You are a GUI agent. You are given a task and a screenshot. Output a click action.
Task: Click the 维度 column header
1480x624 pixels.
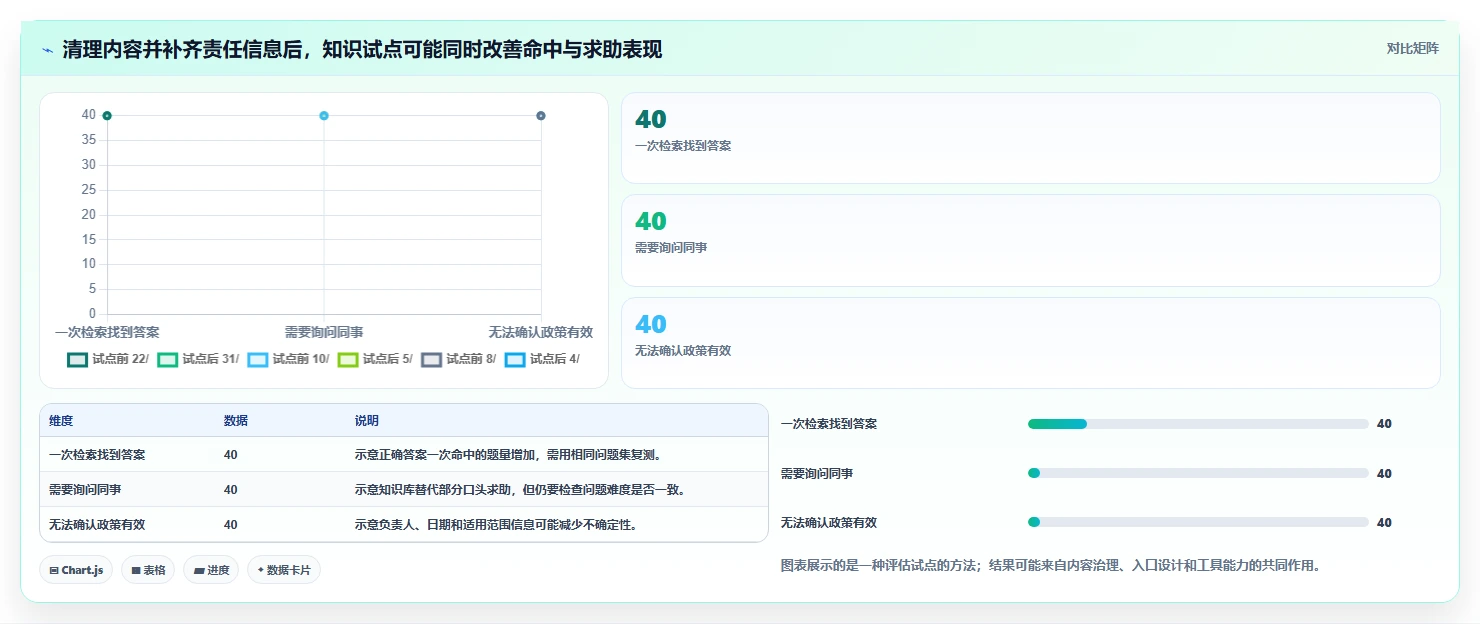point(61,421)
